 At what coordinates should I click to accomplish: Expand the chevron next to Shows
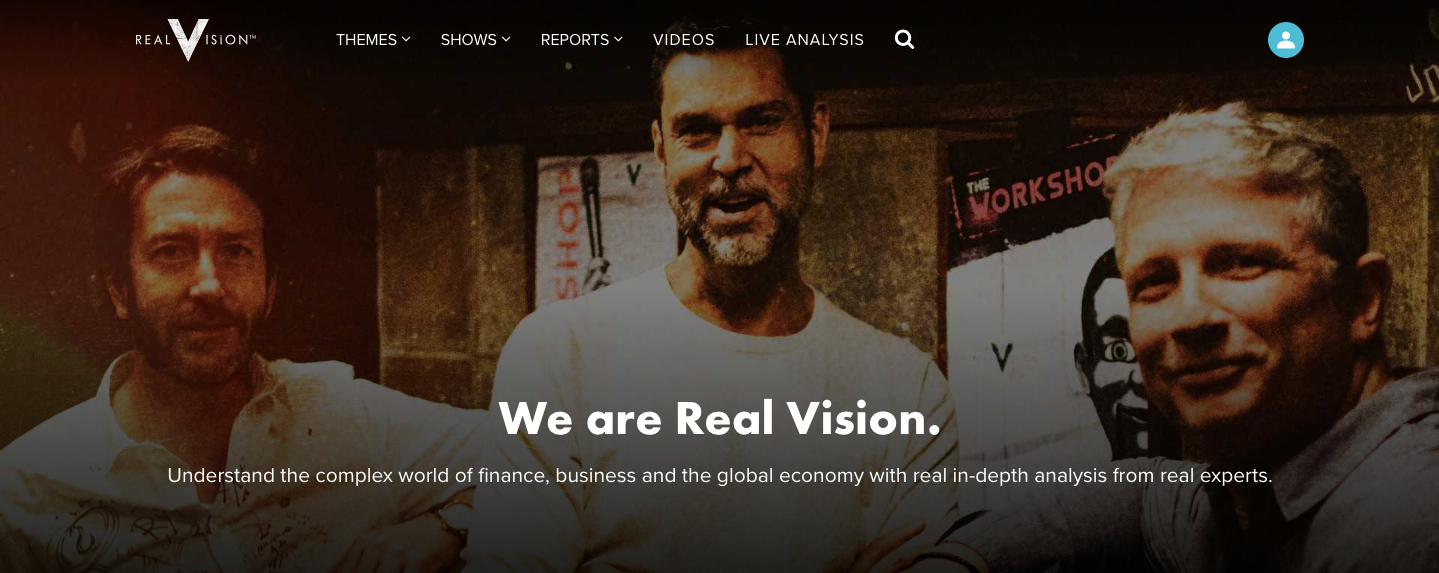(506, 39)
